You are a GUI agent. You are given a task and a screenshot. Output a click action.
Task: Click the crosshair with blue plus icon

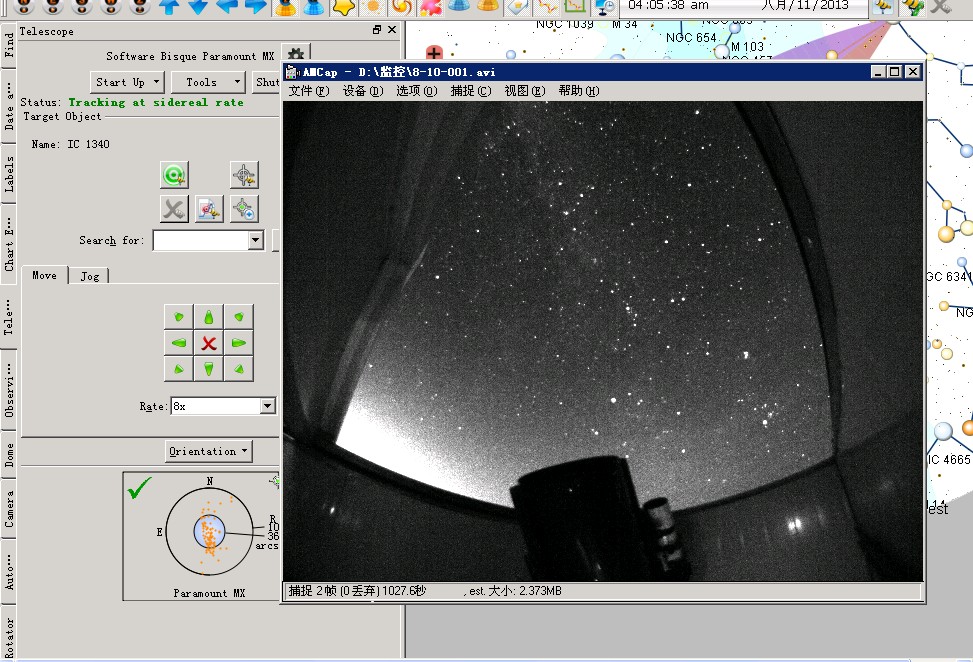point(244,209)
